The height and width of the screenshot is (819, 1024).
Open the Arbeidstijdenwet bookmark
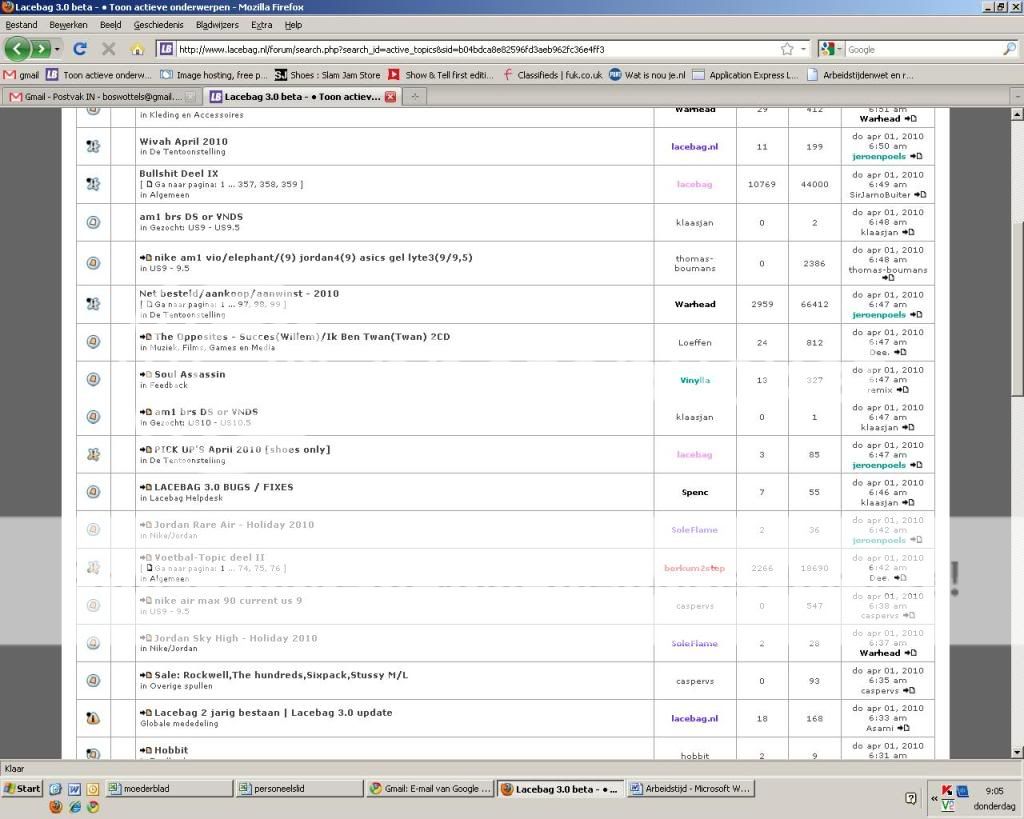(860, 75)
